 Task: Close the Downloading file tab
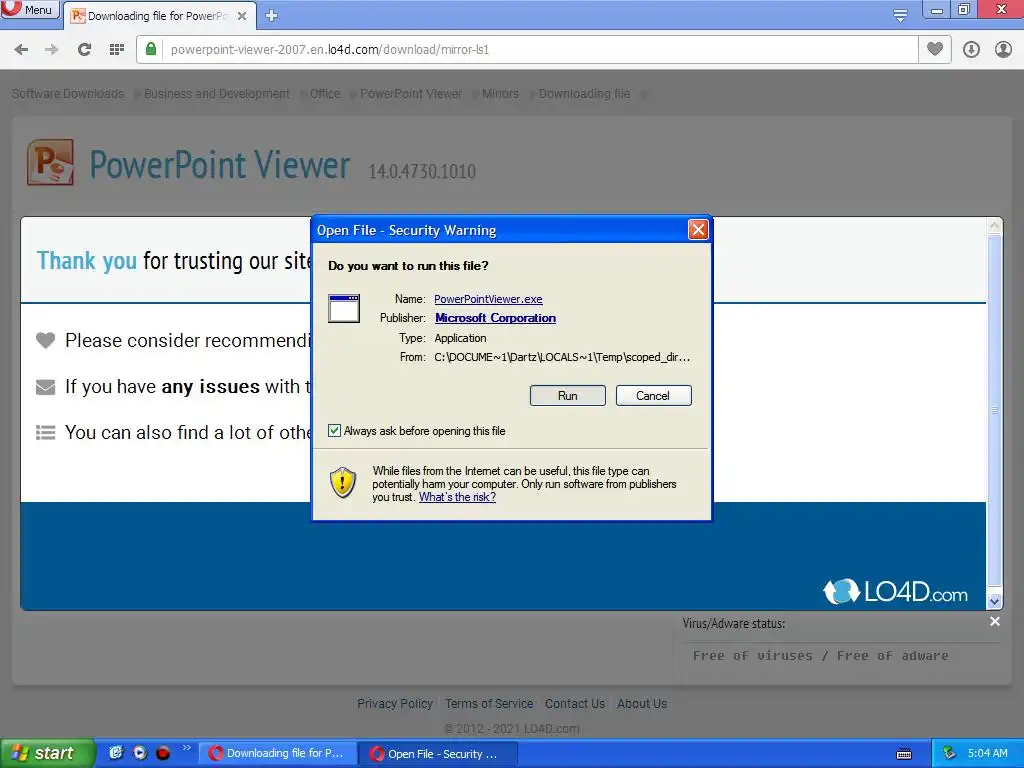coord(242,16)
